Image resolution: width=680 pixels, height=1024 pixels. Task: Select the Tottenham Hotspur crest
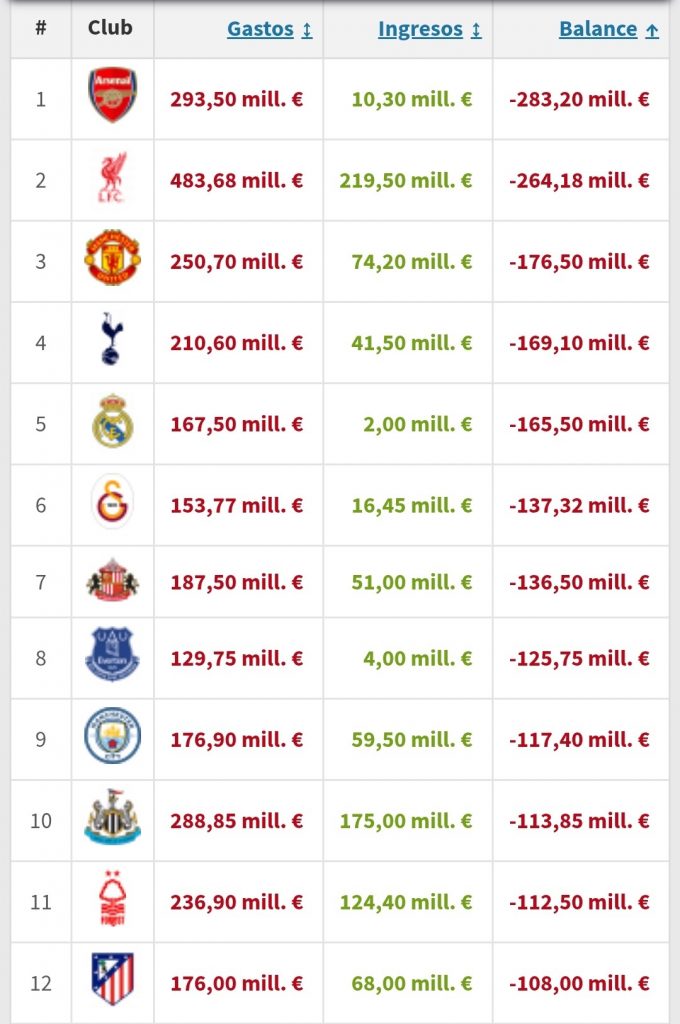[112, 340]
